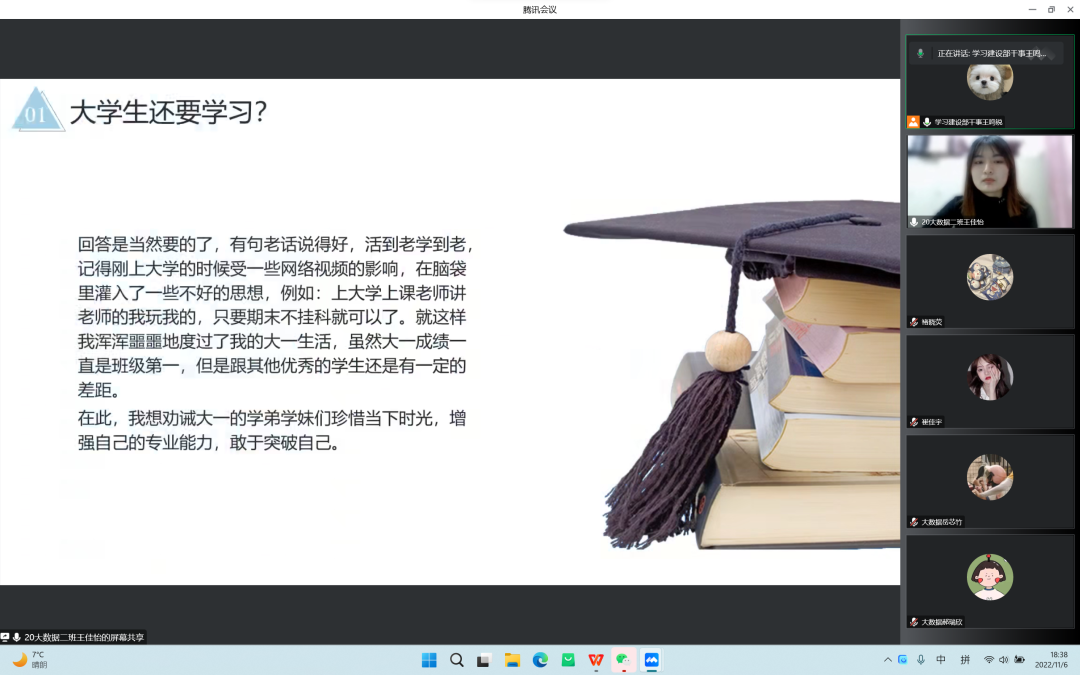Switch the 中 input language indicator

tap(941, 660)
